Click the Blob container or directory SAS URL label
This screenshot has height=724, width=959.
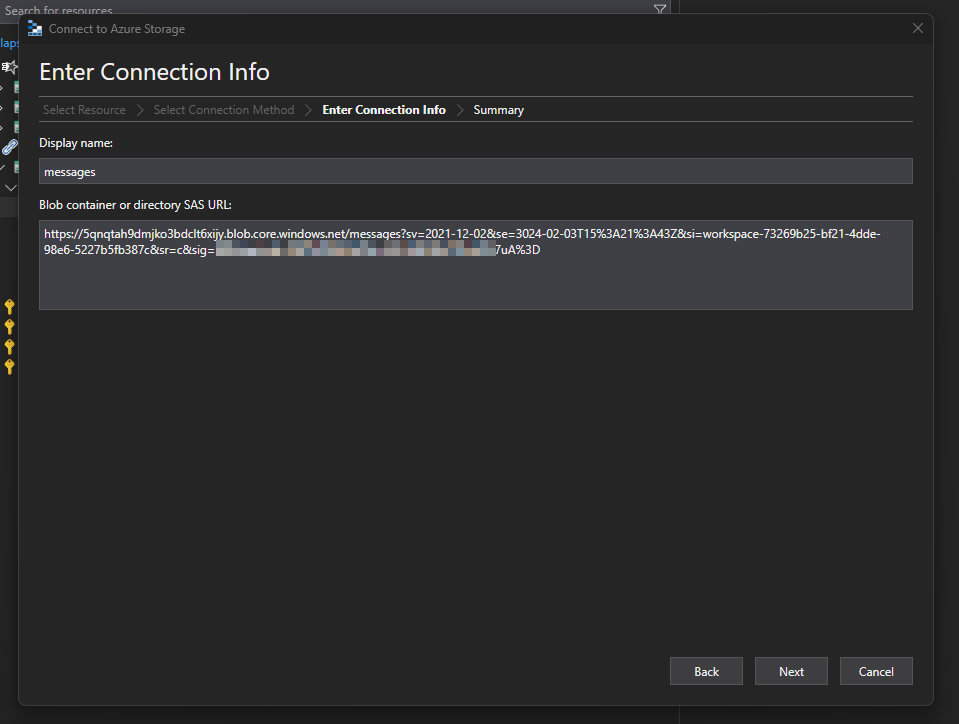pyautogui.click(x=135, y=205)
